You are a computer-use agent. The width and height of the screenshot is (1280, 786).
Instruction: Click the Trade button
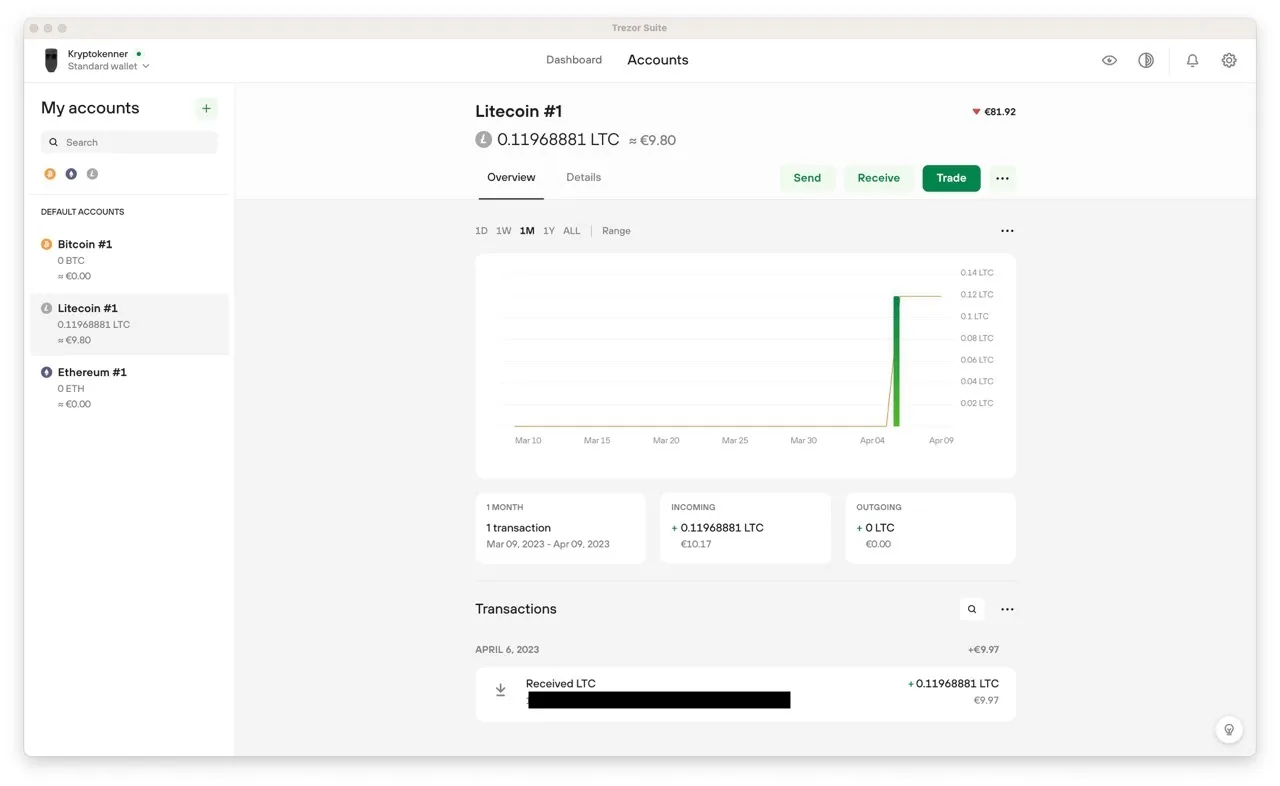click(x=951, y=178)
